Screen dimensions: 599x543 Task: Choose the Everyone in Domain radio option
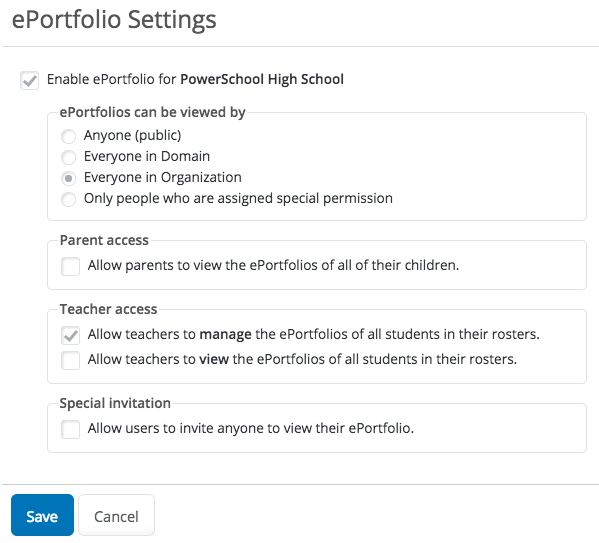pos(68,157)
